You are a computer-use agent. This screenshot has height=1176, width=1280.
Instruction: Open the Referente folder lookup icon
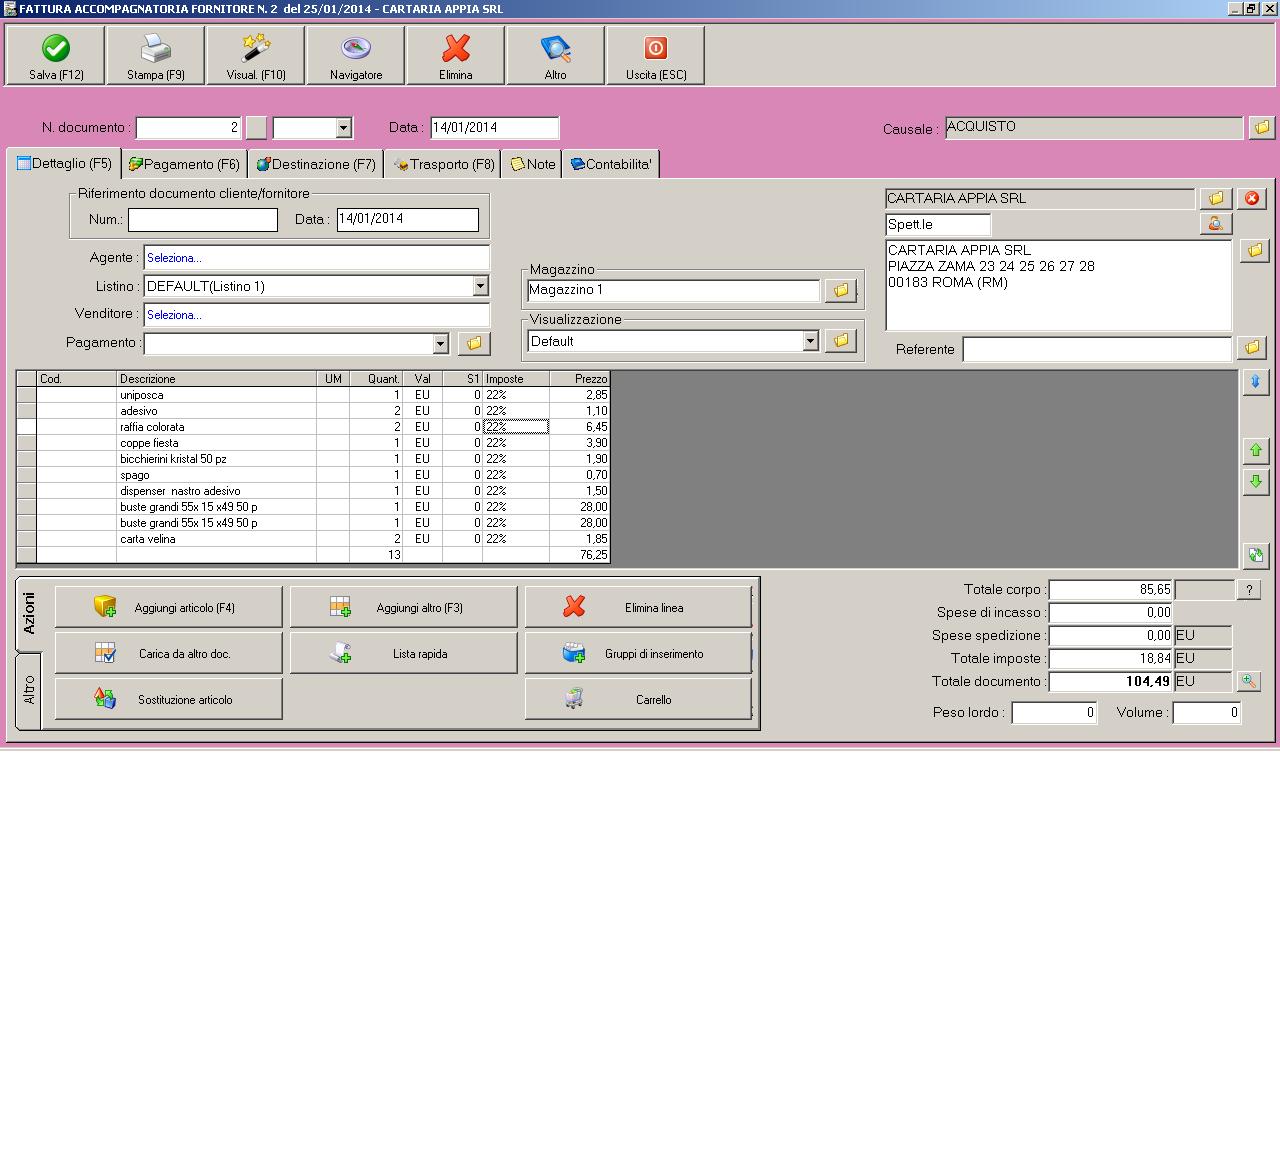pos(1252,347)
